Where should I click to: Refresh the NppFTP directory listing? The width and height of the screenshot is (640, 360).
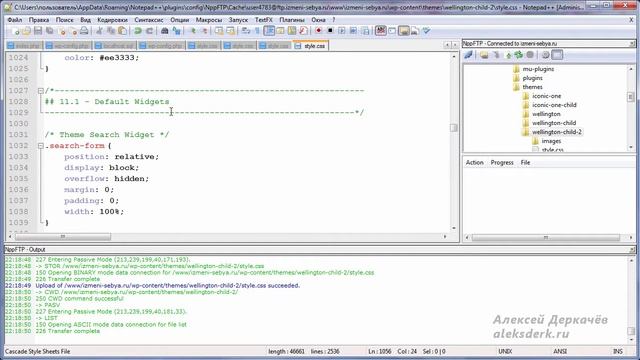click(518, 55)
